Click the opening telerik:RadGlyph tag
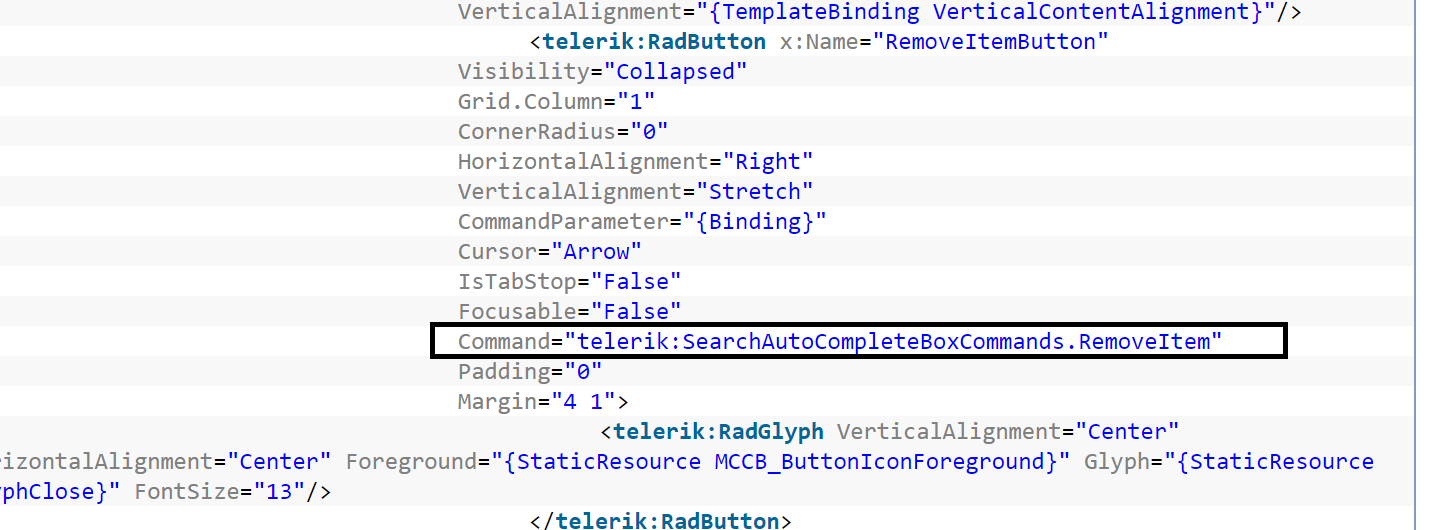 (712, 432)
